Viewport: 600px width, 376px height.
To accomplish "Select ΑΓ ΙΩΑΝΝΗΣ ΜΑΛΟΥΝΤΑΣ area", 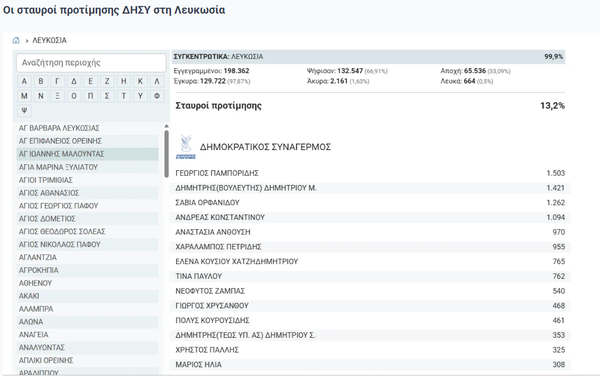I will pos(88,154).
